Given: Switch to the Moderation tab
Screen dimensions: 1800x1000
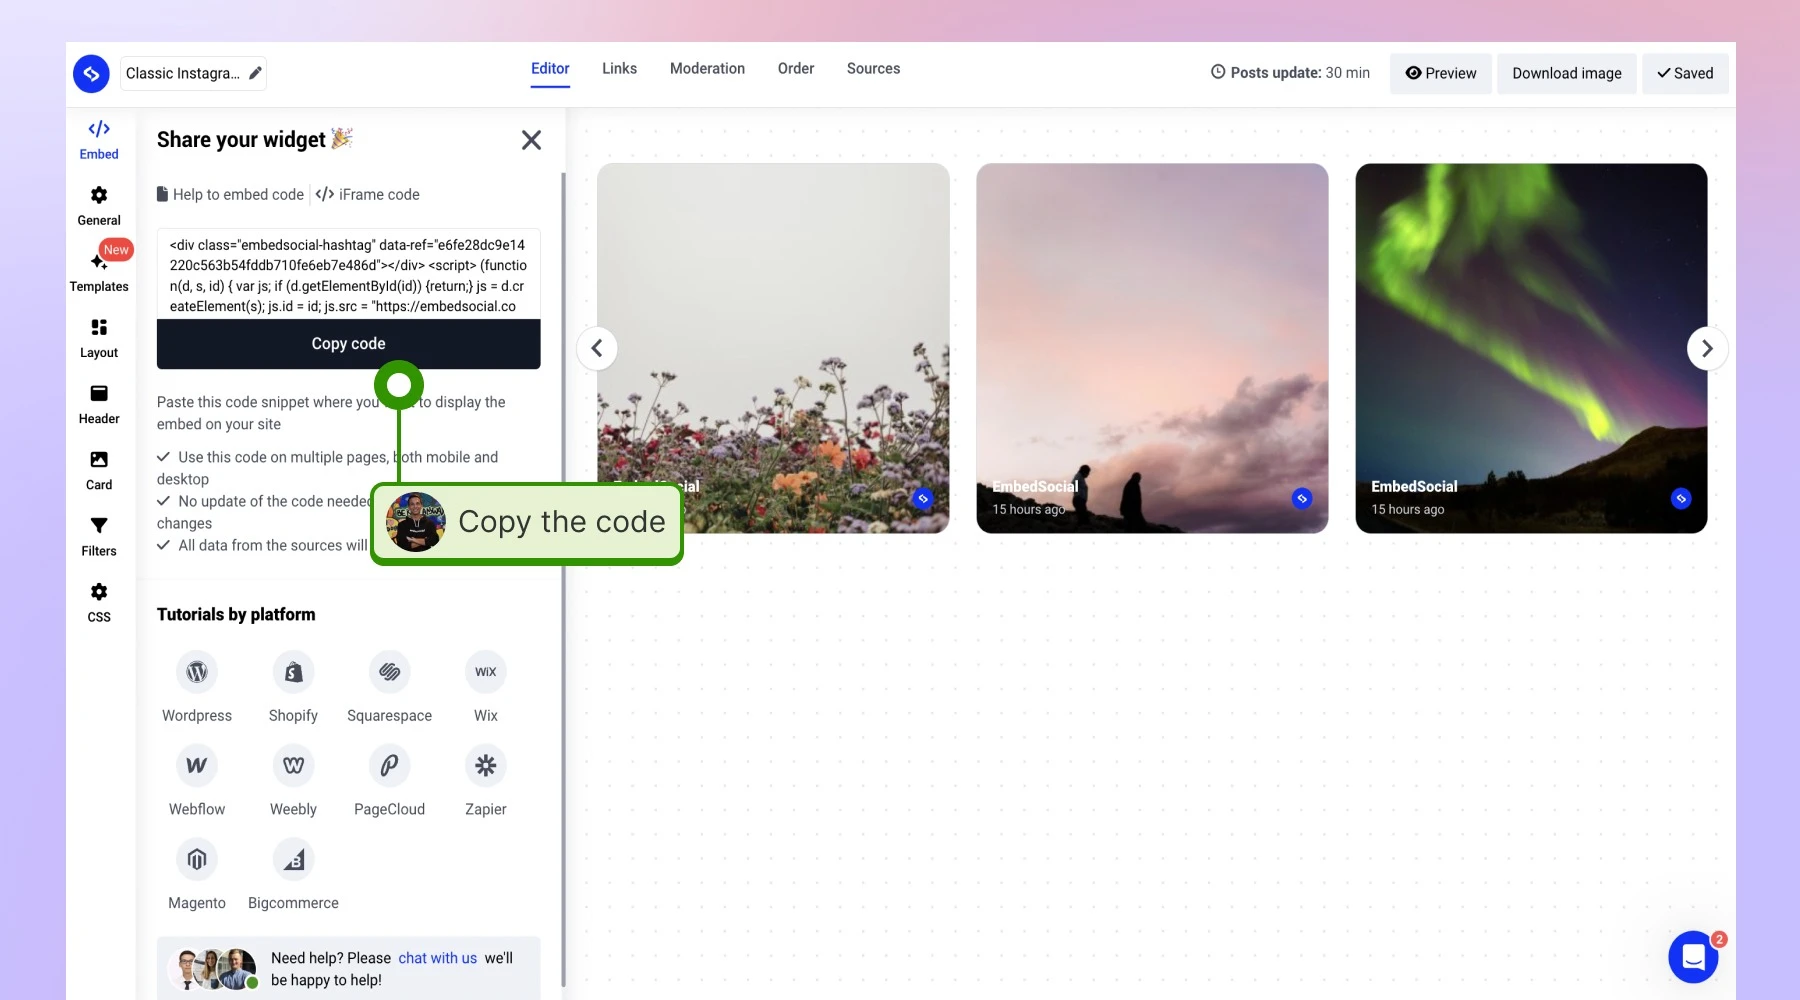Looking at the screenshot, I should point(707,69).
